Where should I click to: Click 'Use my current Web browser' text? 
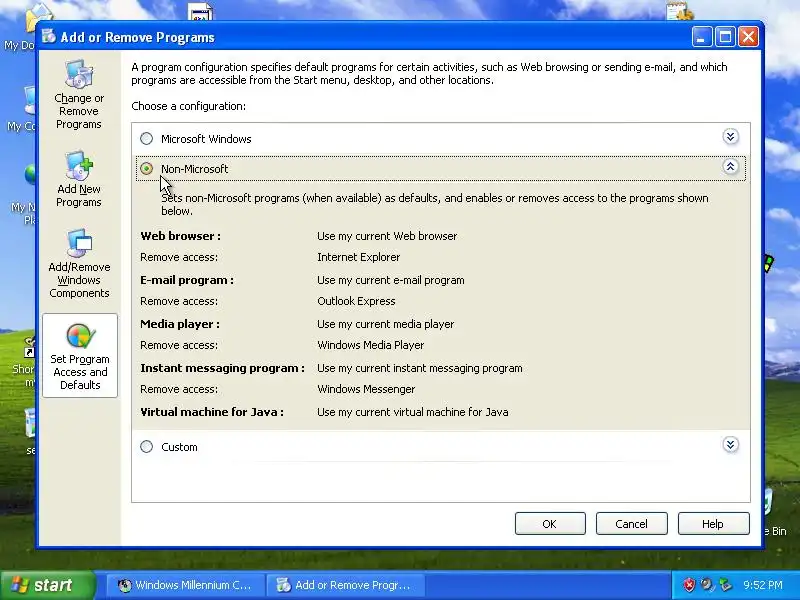[387, 236]
